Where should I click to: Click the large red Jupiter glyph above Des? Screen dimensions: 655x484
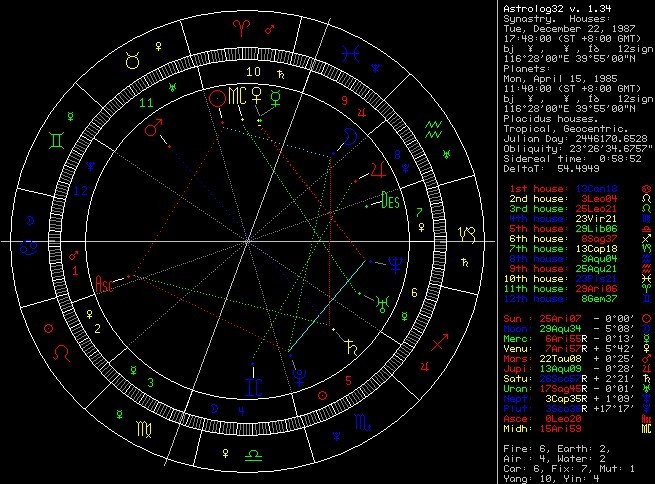(x=378, y=171)
